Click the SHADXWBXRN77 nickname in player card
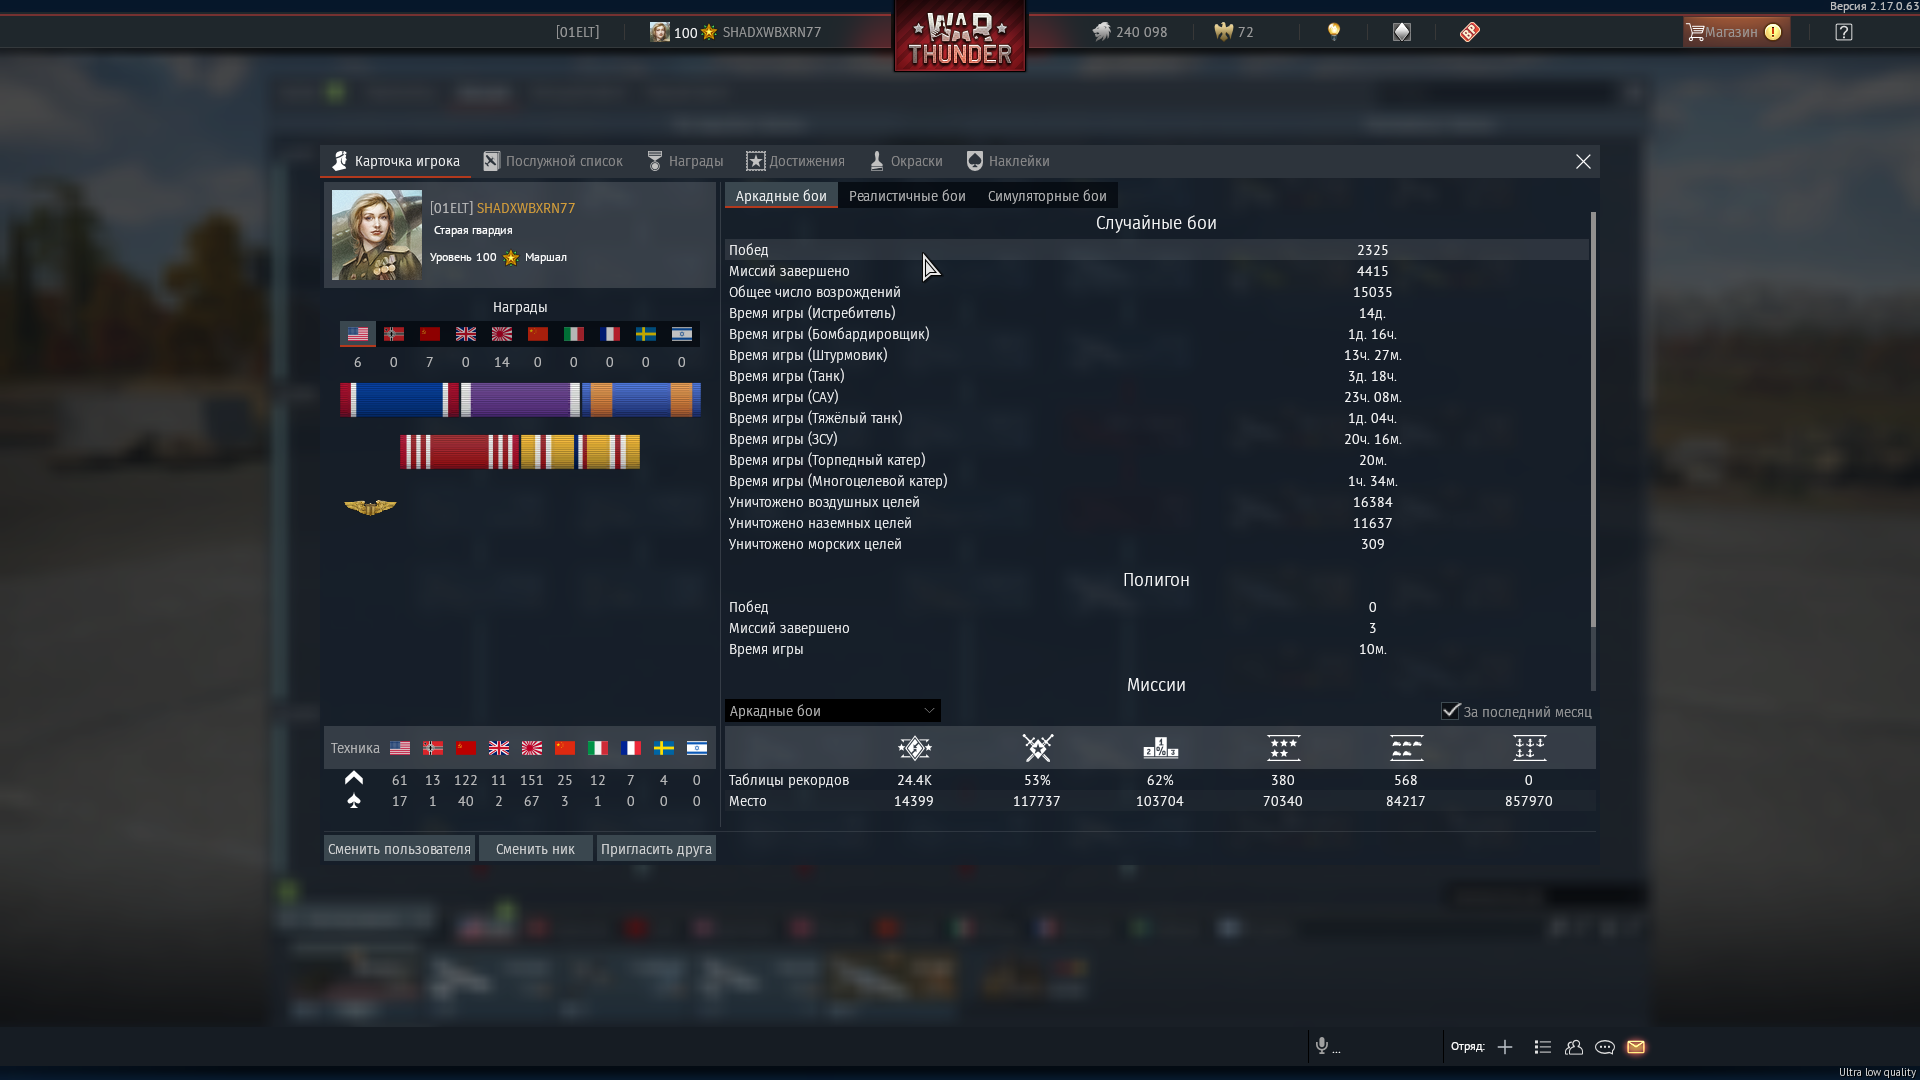Viewport: 1920px width, 1080px height. [526, 208]
